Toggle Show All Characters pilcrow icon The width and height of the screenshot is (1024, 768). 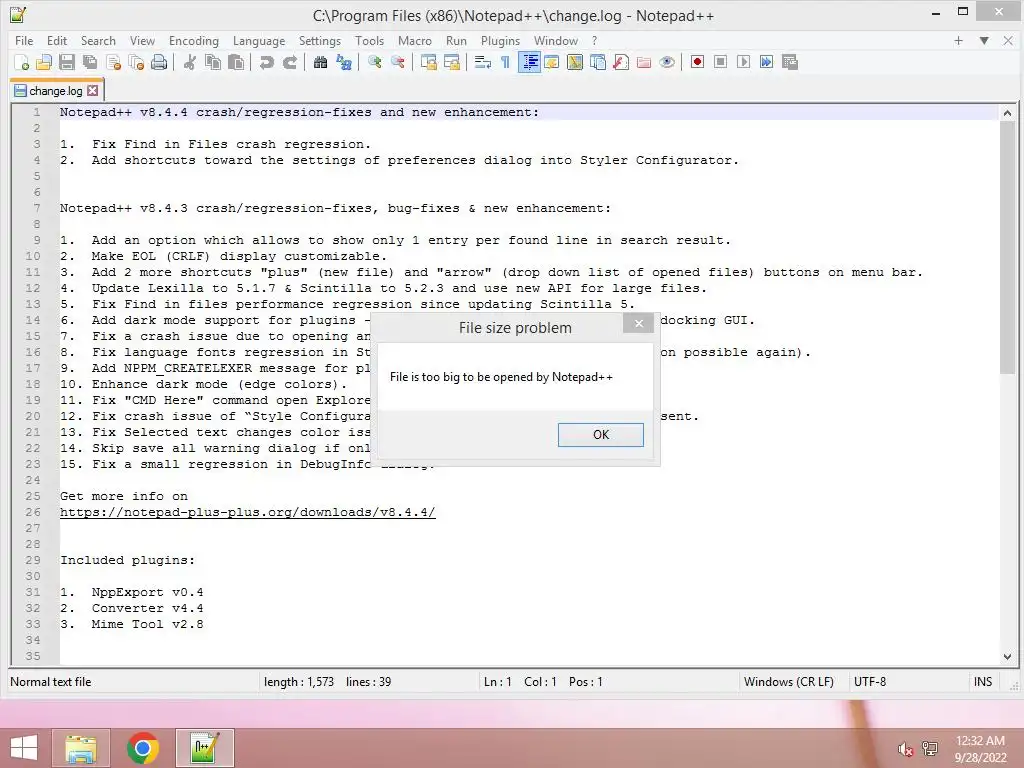(505, 62)
